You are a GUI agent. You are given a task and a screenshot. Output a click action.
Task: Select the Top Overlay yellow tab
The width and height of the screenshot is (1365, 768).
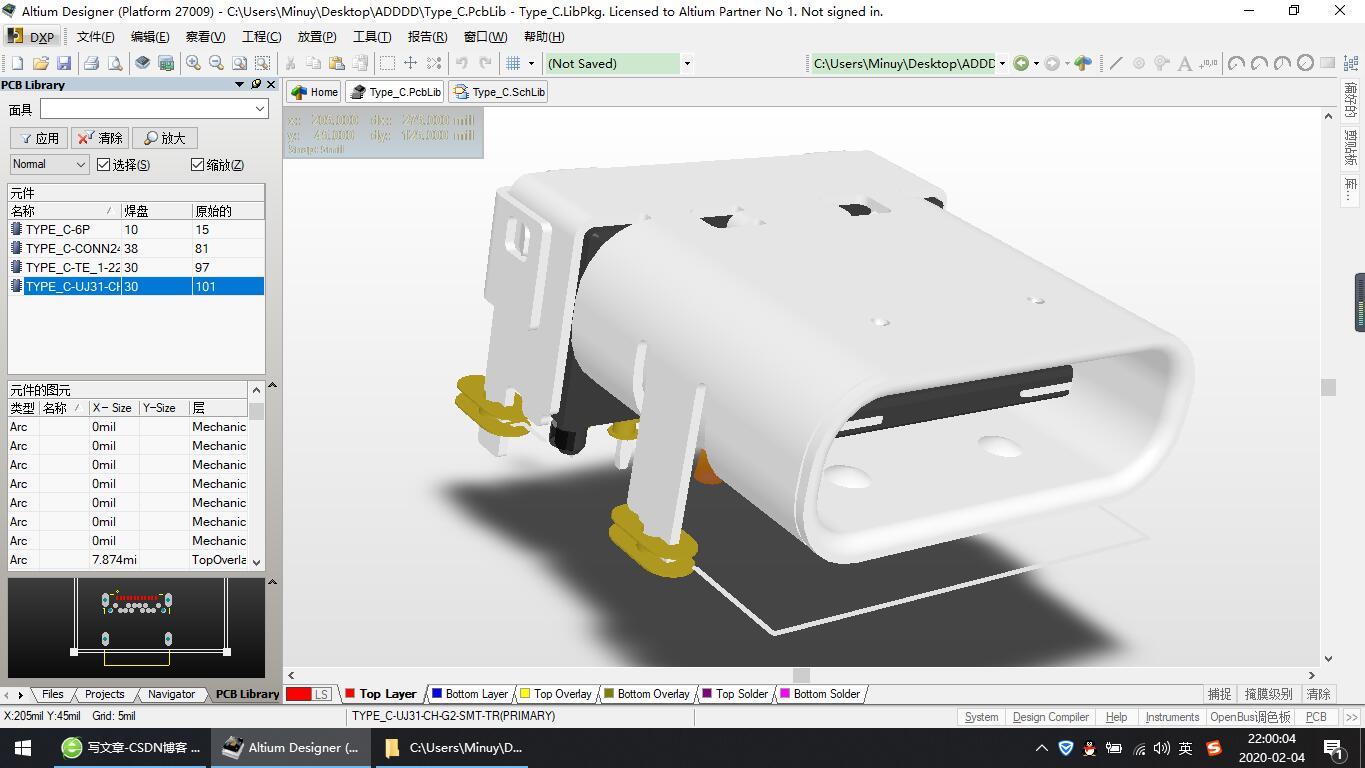[556, 694]
